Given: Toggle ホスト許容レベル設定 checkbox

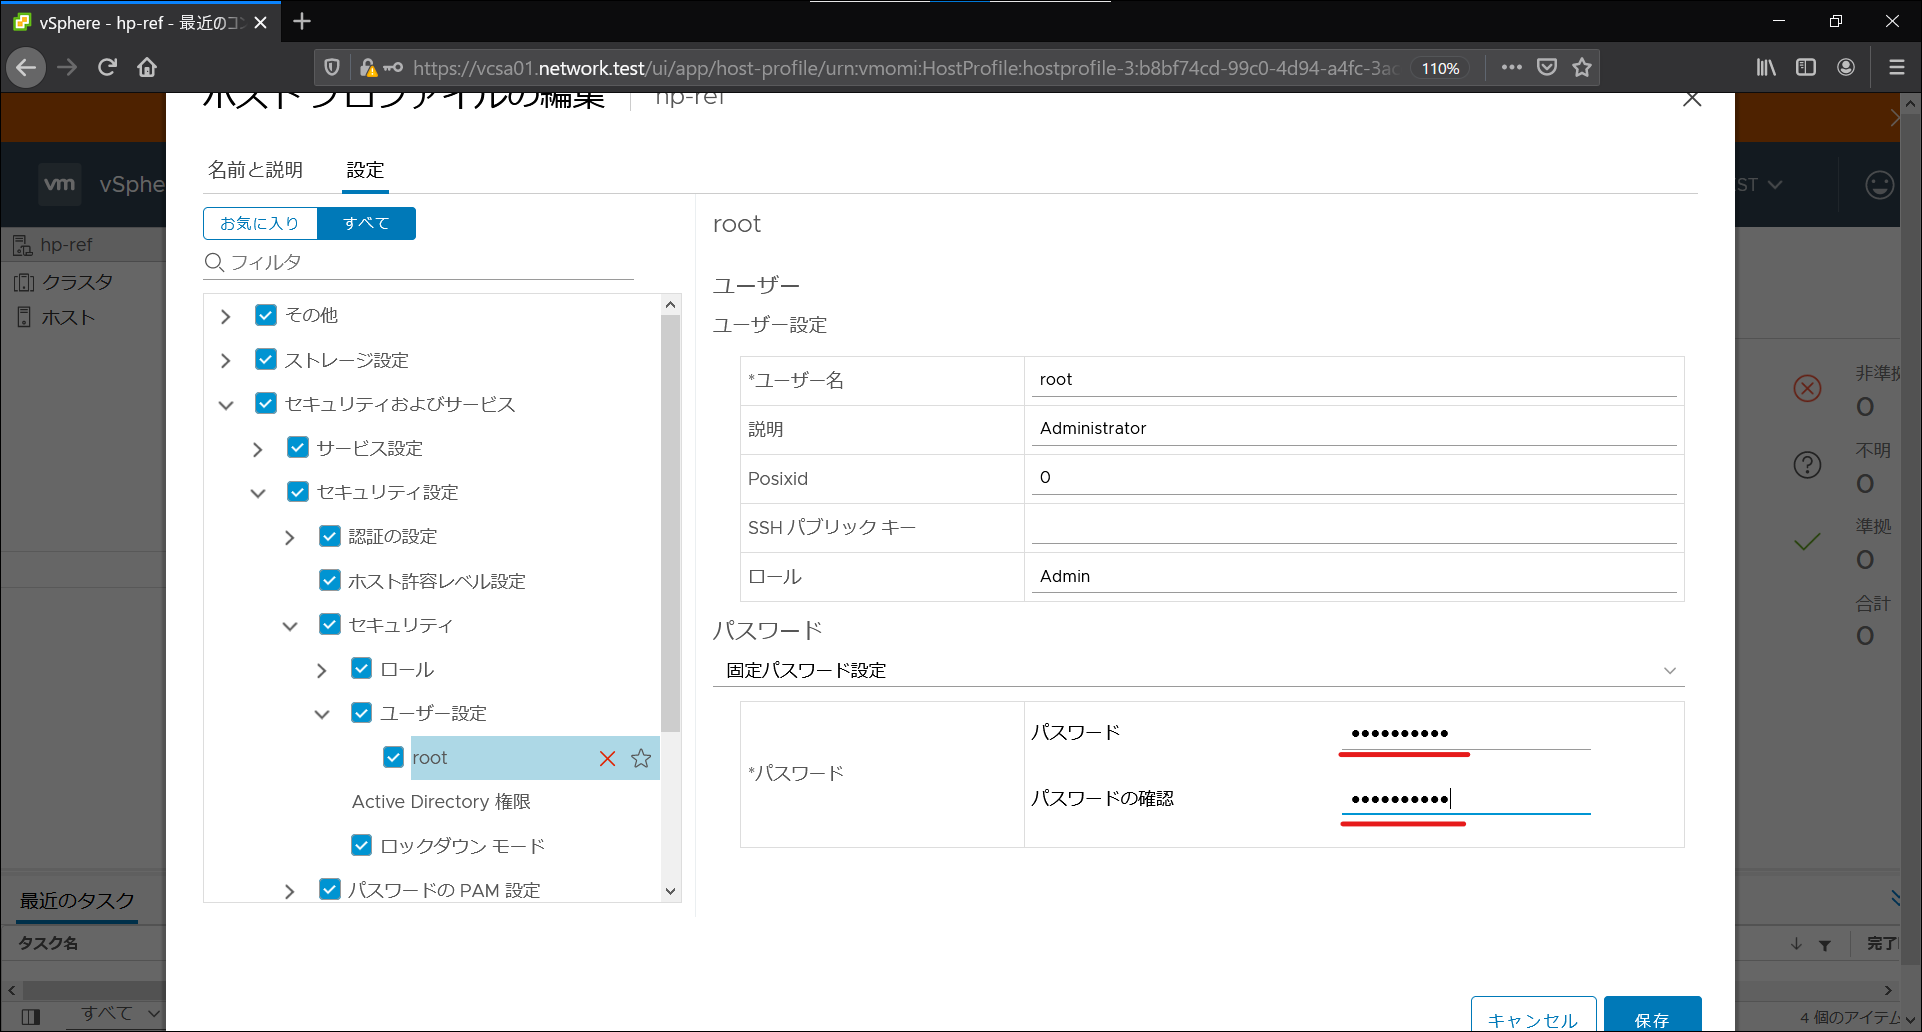Looking at the screenshot, I should click(330, 580).
